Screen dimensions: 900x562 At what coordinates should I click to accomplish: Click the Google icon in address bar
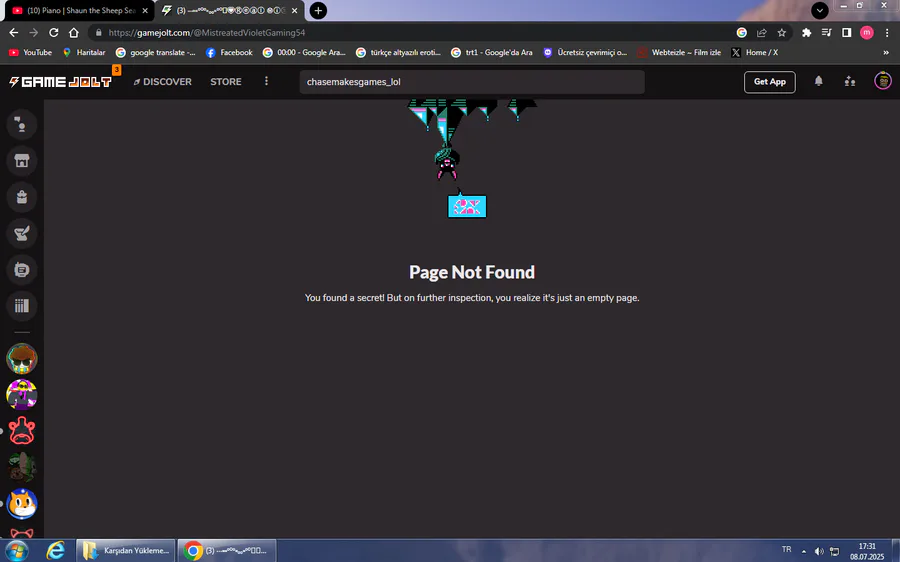[x=742, y=33]
